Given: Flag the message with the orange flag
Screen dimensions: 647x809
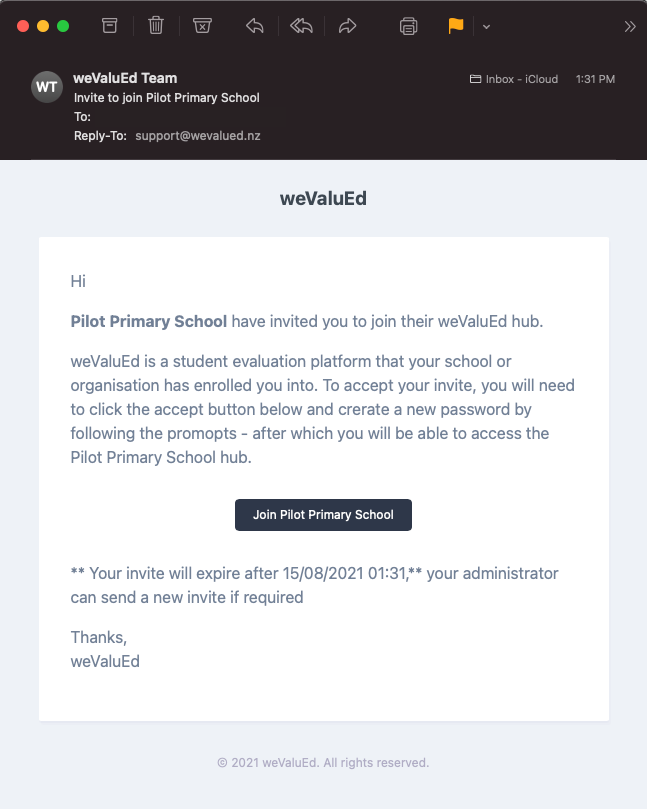Looking at the screenshot, I should pos(456,26).
